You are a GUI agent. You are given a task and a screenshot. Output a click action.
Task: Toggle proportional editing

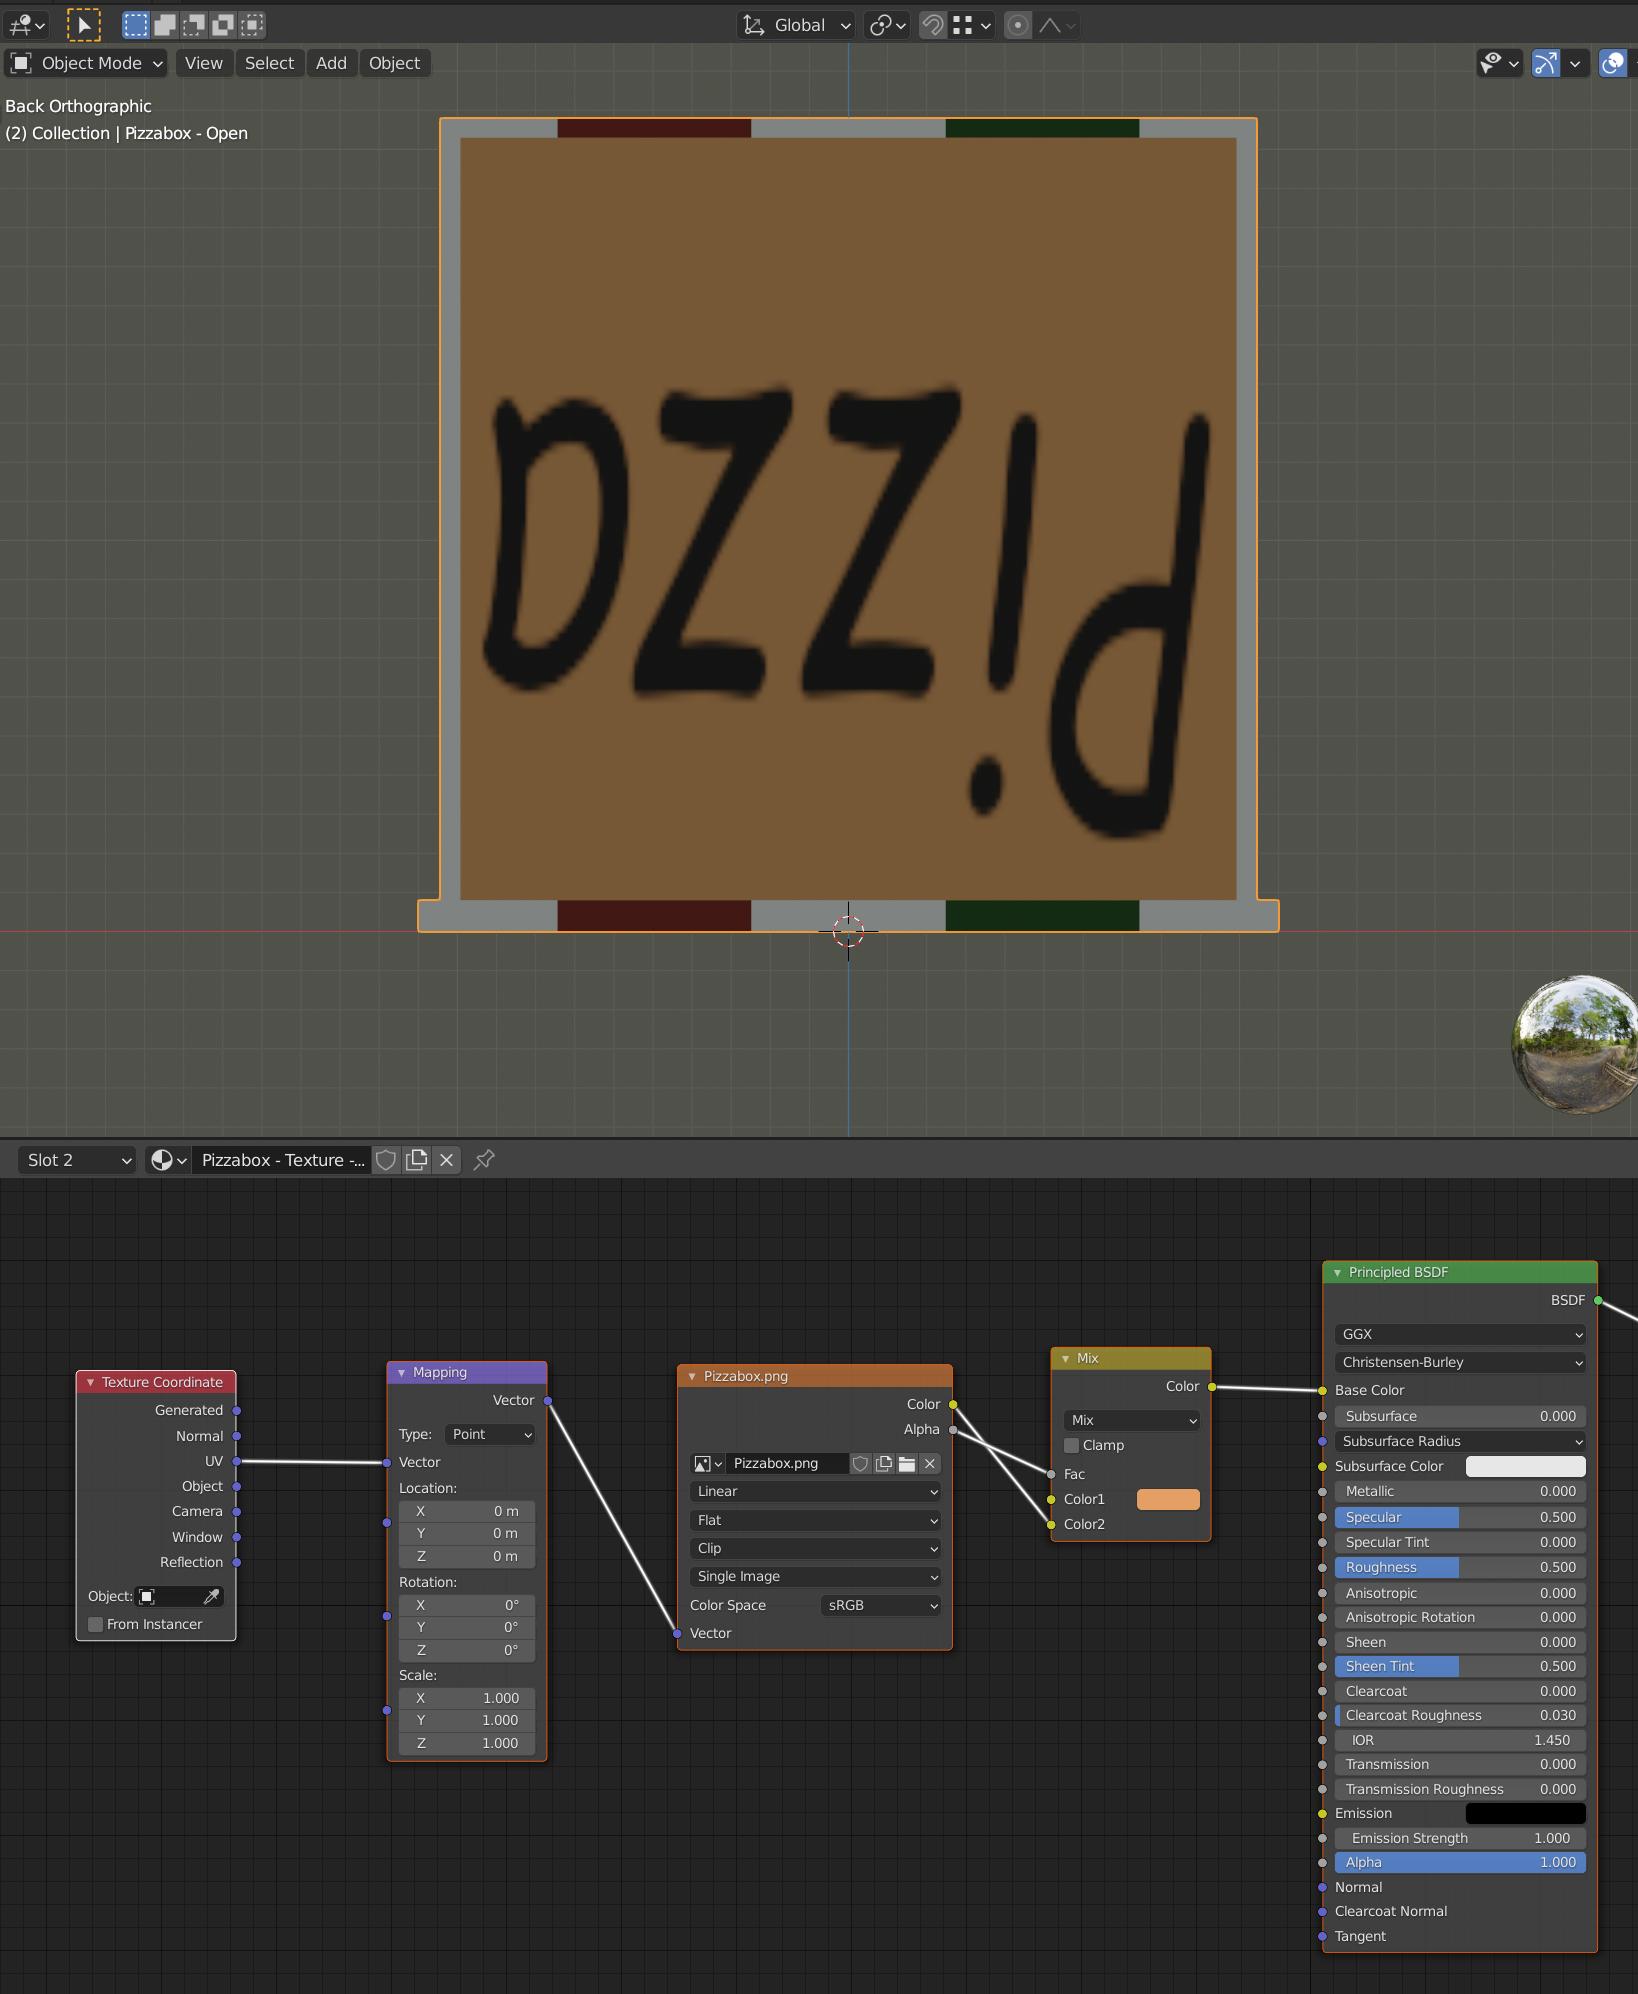click(1018, 25)
